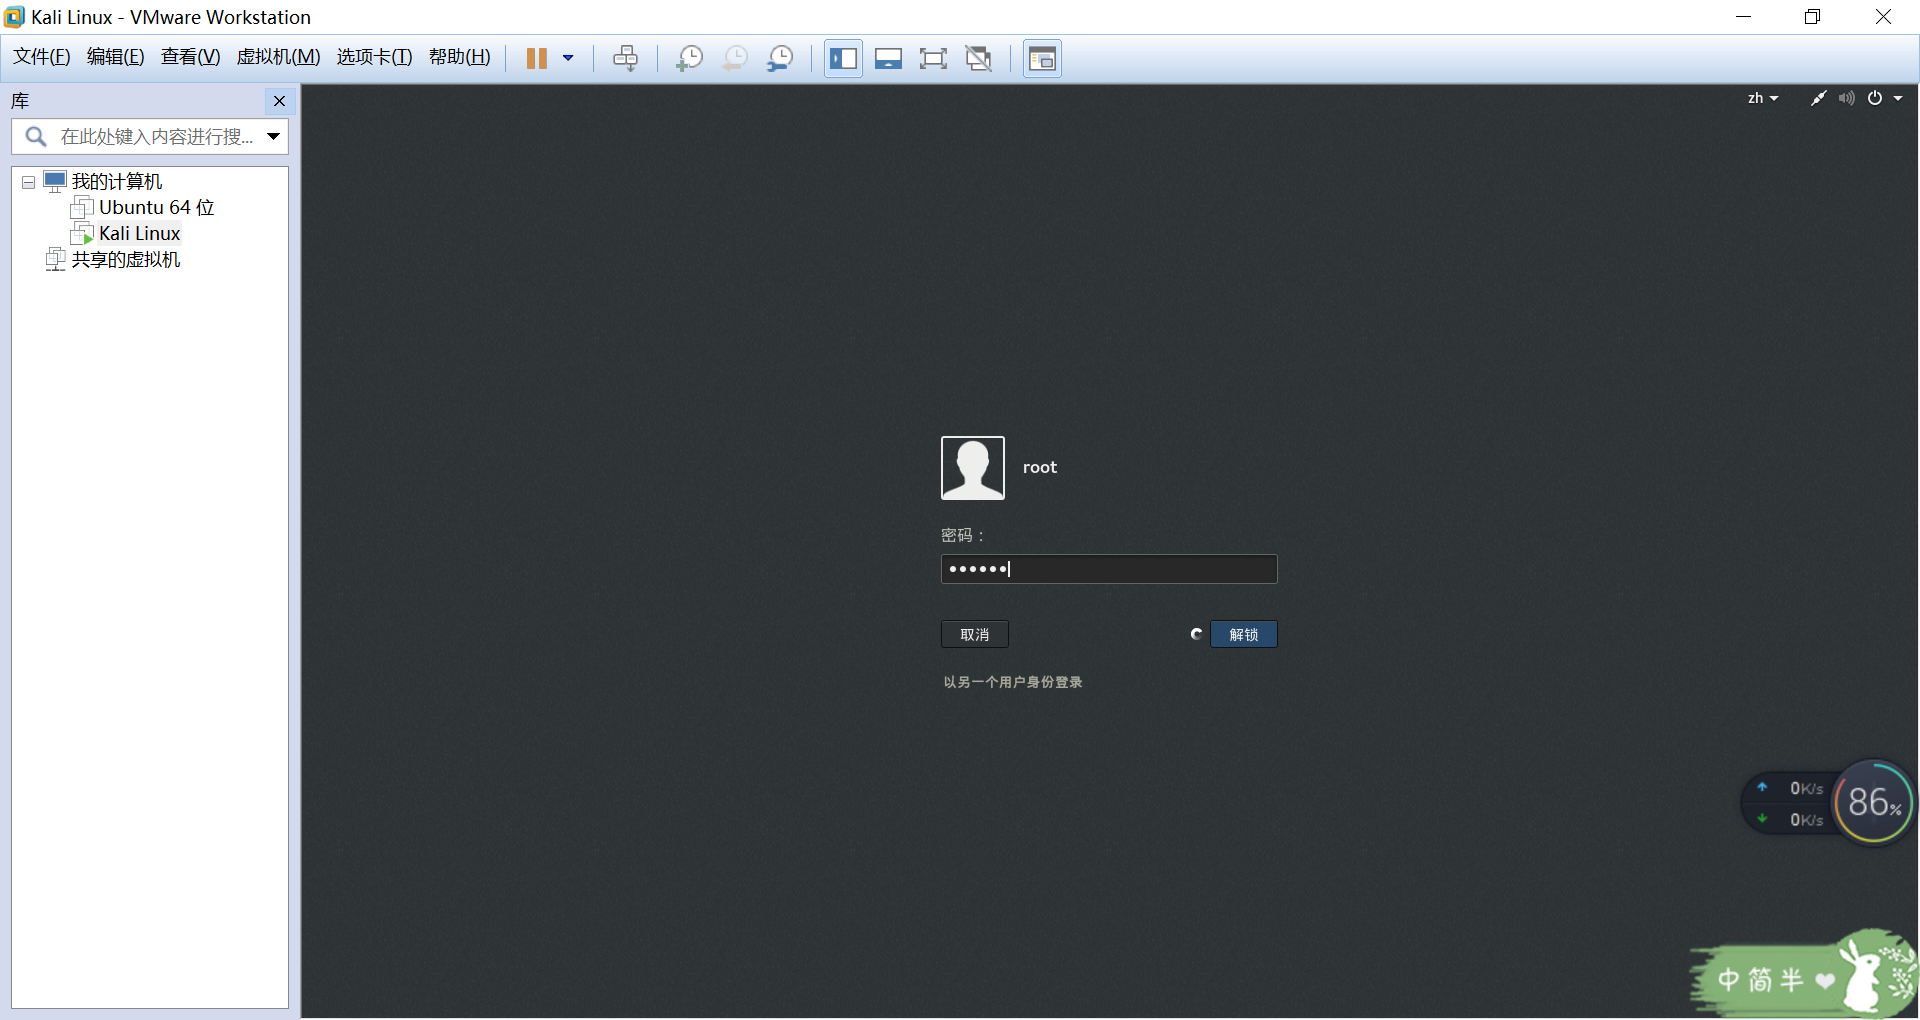Select 共享的虚拟机 in the library
Screen dimensions: 1920x1020
(125, 259)
